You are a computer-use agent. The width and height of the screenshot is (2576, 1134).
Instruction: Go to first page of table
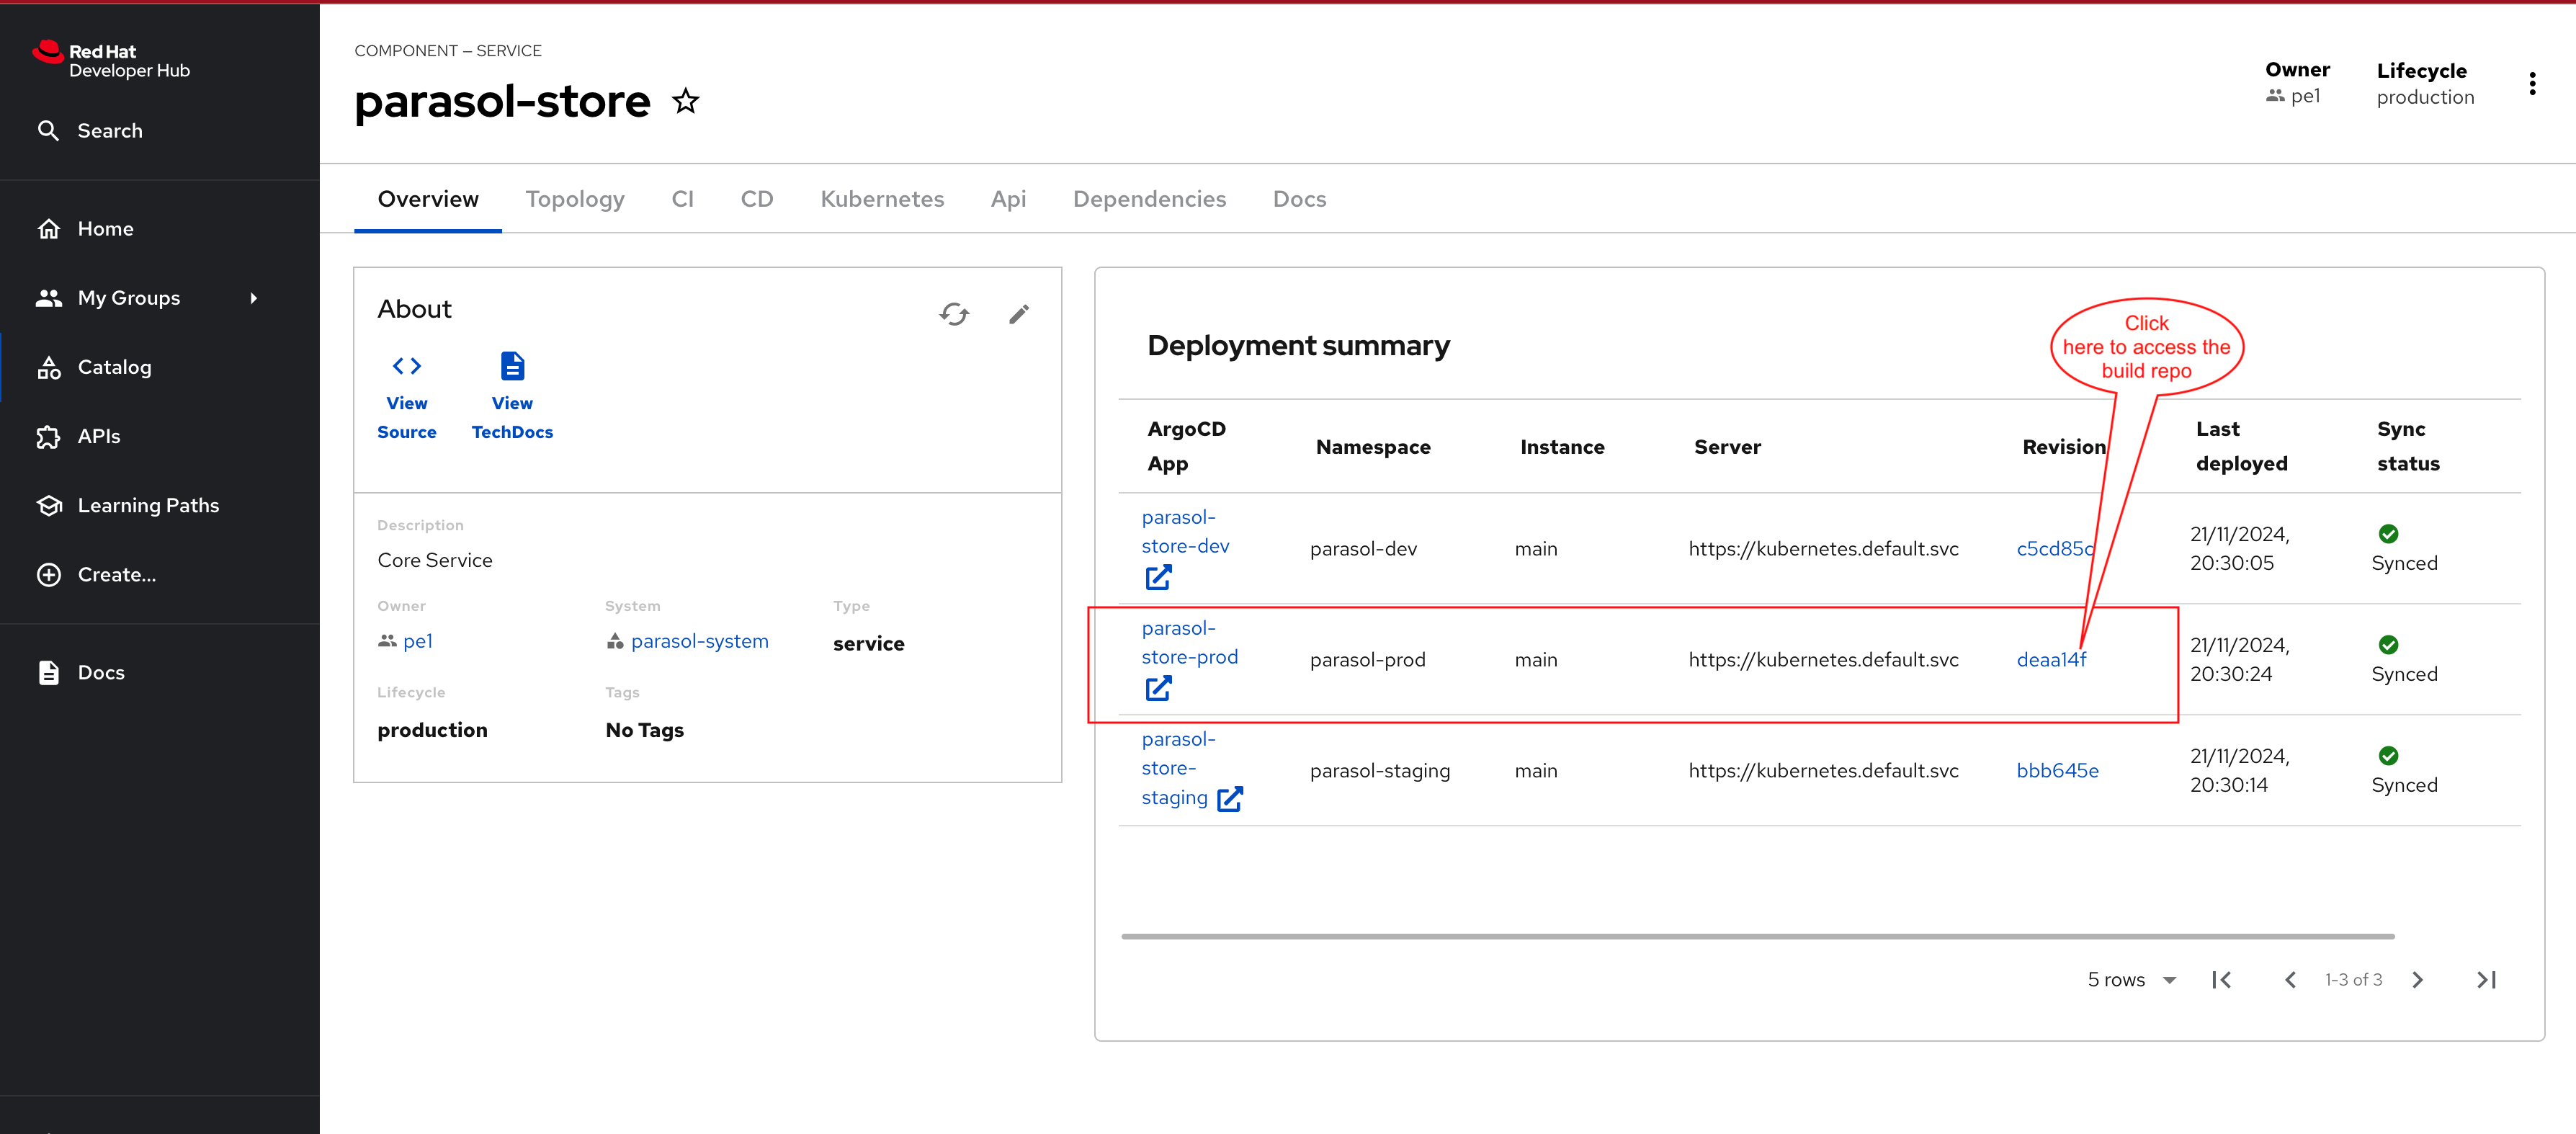pyautogui.click(x=2221, y=980)
